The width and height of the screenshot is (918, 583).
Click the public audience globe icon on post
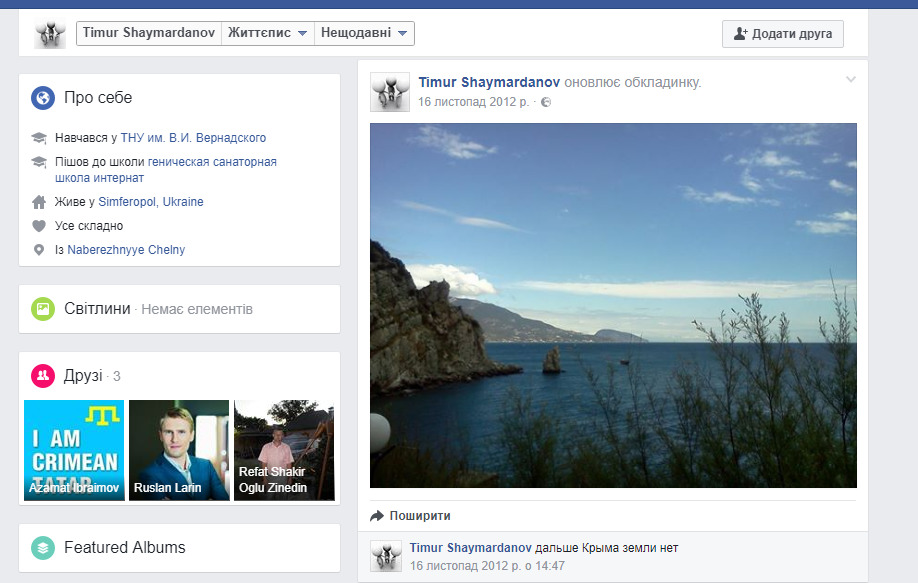tap(546, 102)
